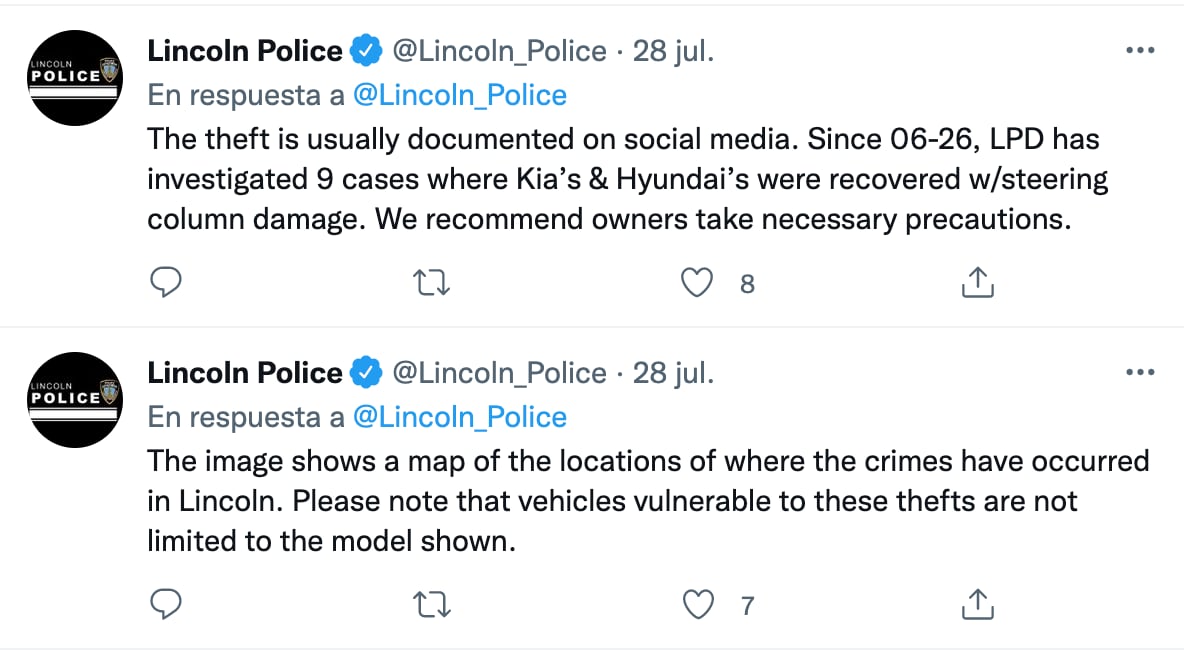The height and width of the screenshot is (650, 1184).
Task: Click Lincoln Police name on first tweet
Action: (x=245, y=51)
